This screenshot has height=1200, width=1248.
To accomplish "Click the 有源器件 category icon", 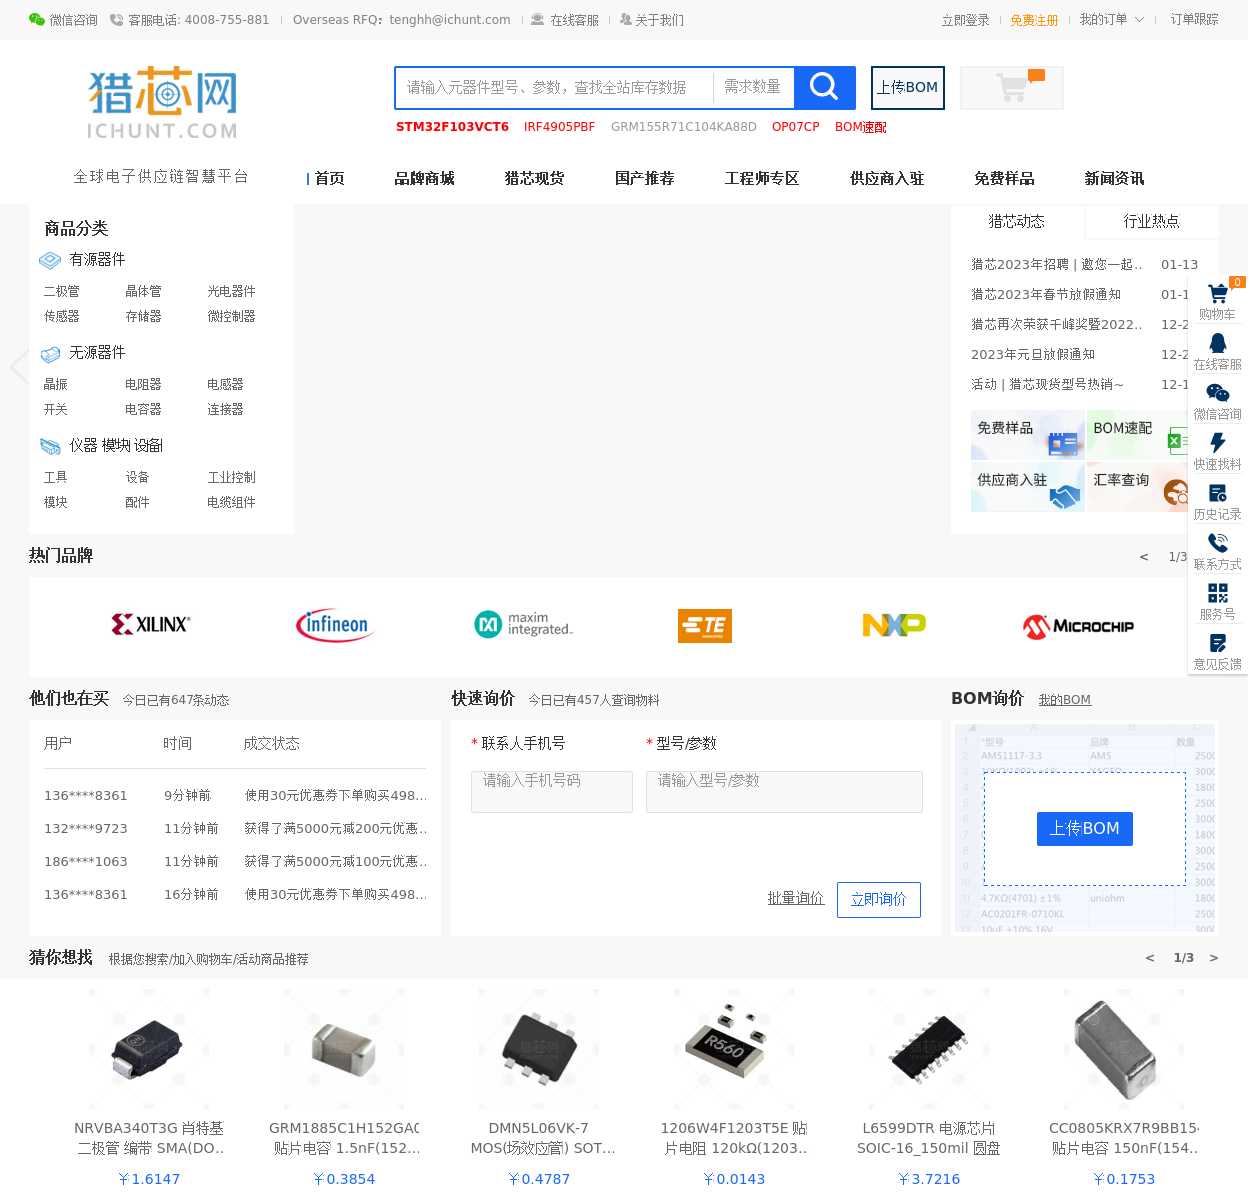I will click(x=50, y=260).
